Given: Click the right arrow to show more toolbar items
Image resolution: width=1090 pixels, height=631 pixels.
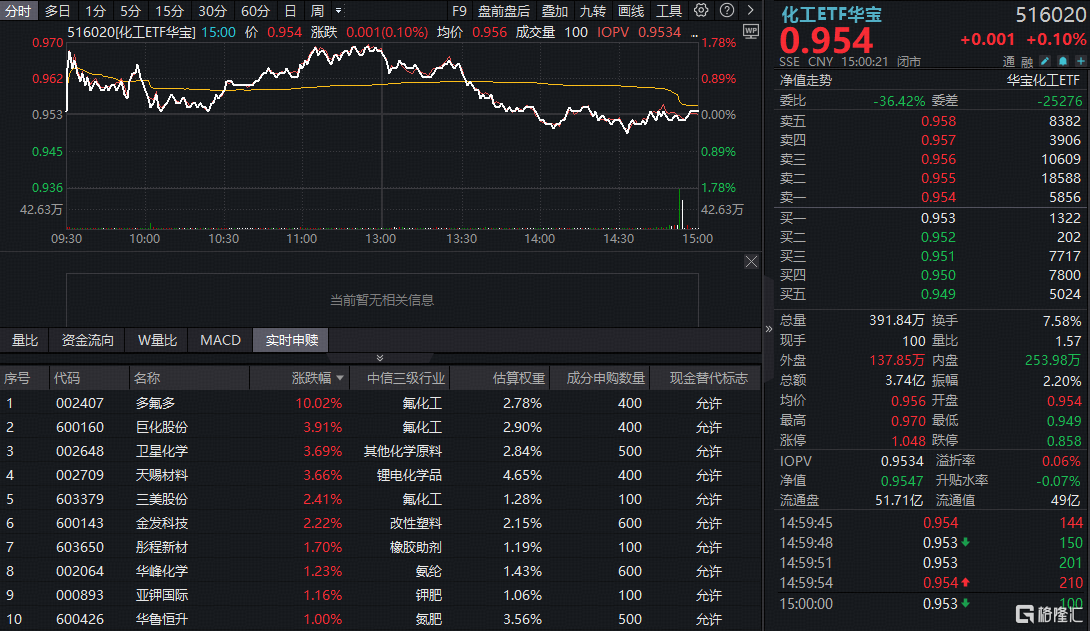Looking at the screenshot, I should click(751, 10).
